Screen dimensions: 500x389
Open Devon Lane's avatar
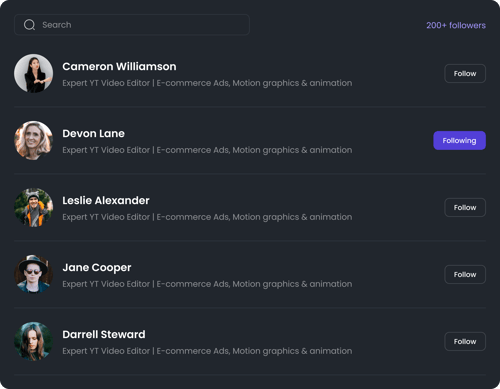coord(33,140)
